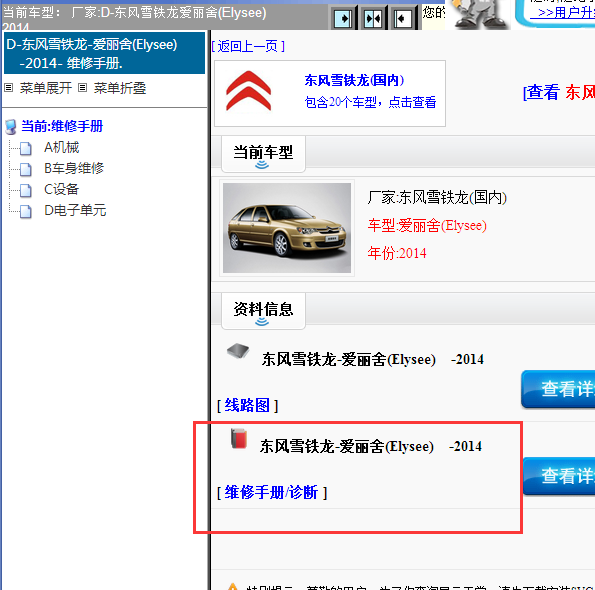
Task: Click the orange warning icon at bottom
Action: pos(232,587)
